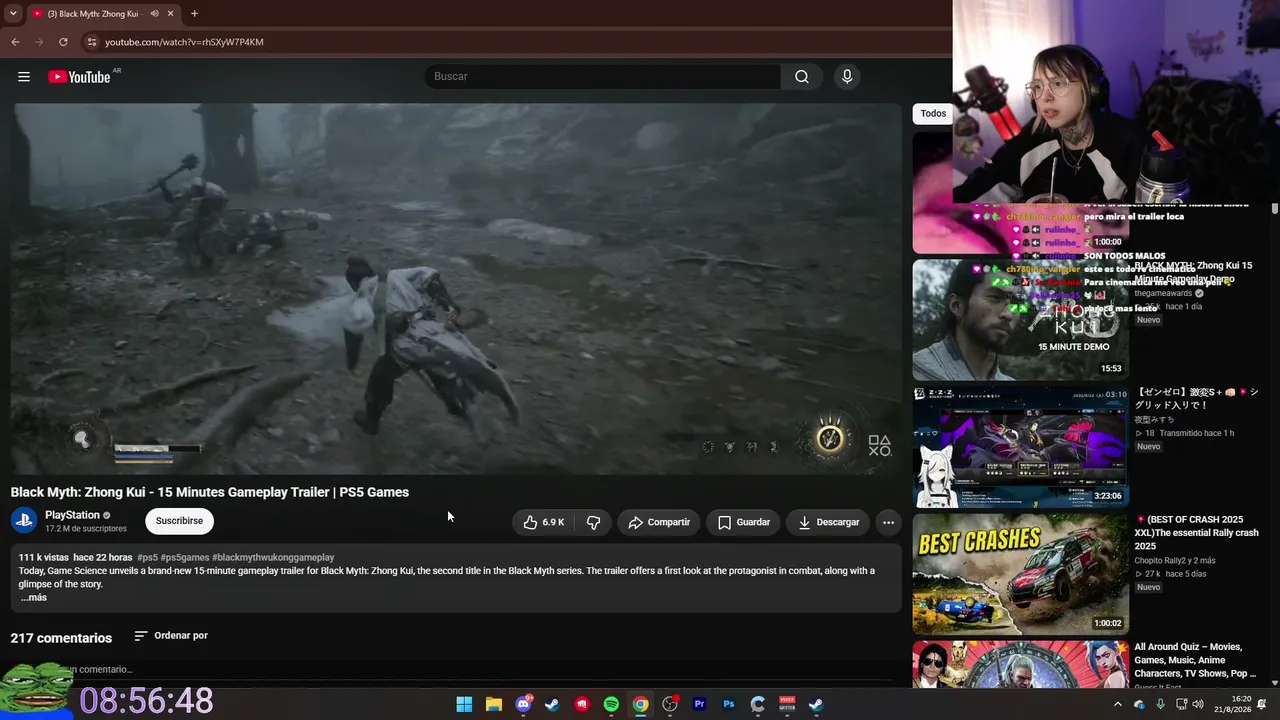Start voice search with the microphone
This screenshot has width=1280, height=720.
847,77
